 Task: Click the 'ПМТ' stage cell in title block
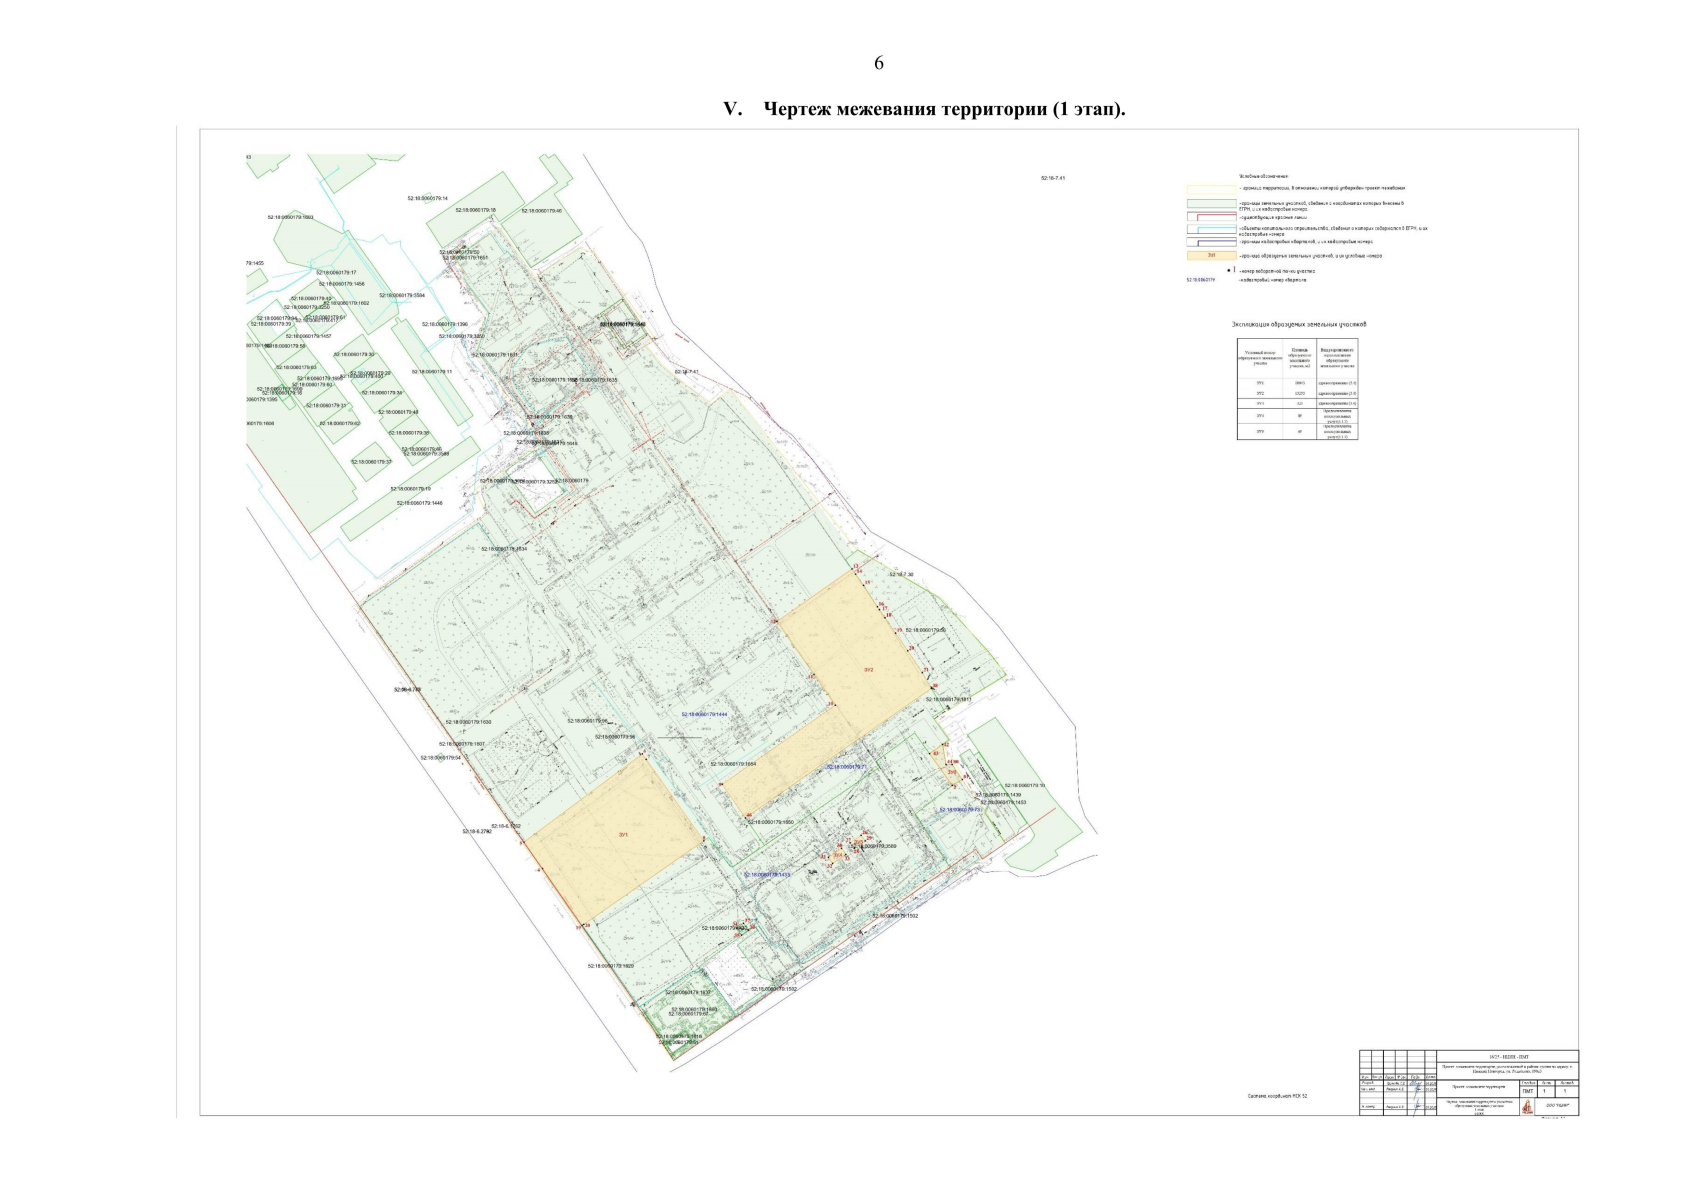coord(1526,1091)
